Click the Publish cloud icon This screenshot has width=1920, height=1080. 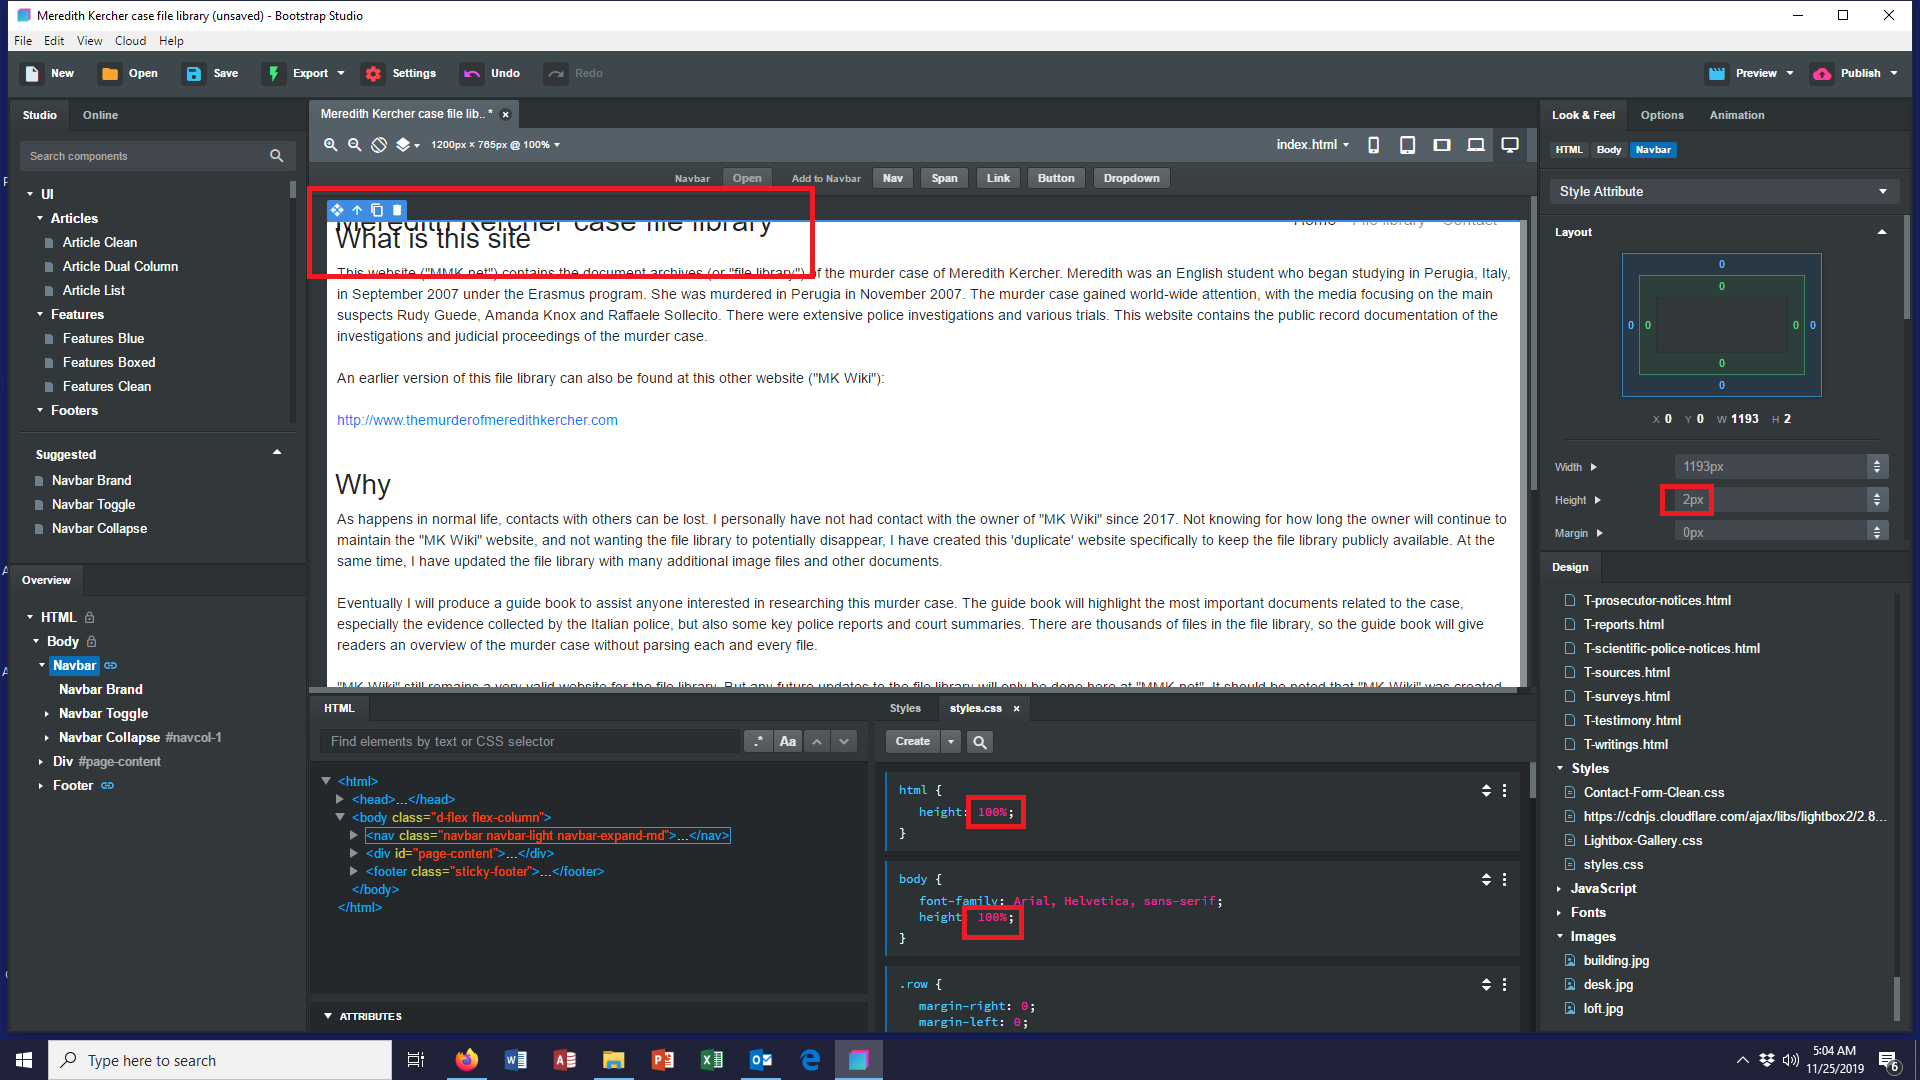pos(1822,73)
